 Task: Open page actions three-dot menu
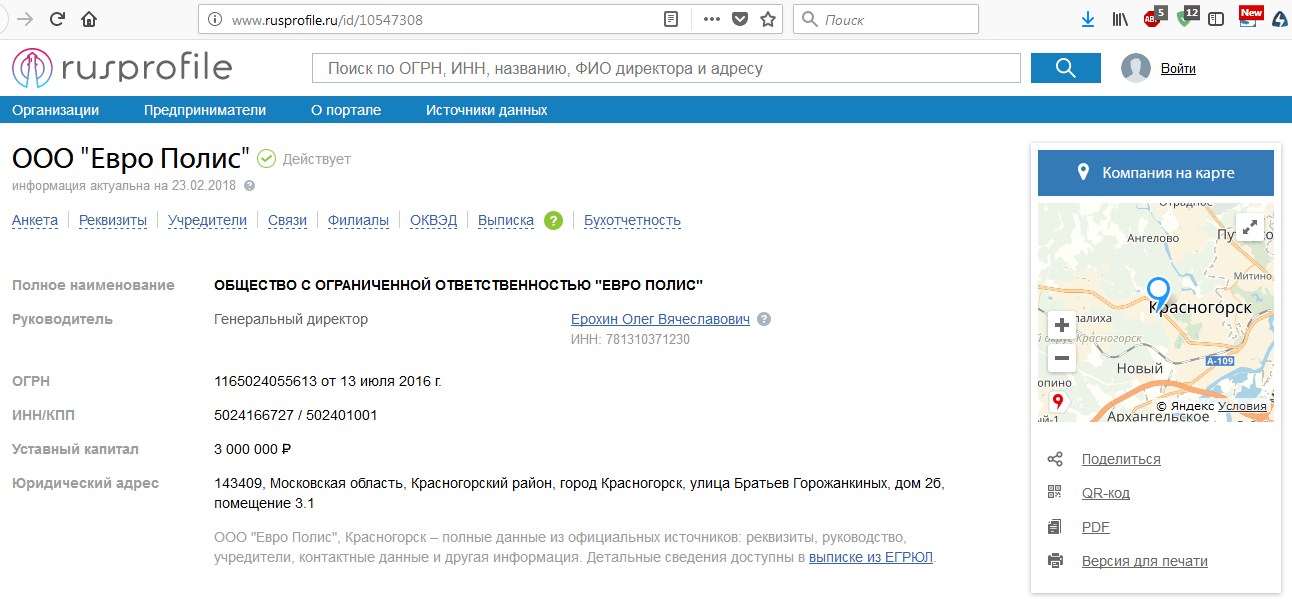711,19
